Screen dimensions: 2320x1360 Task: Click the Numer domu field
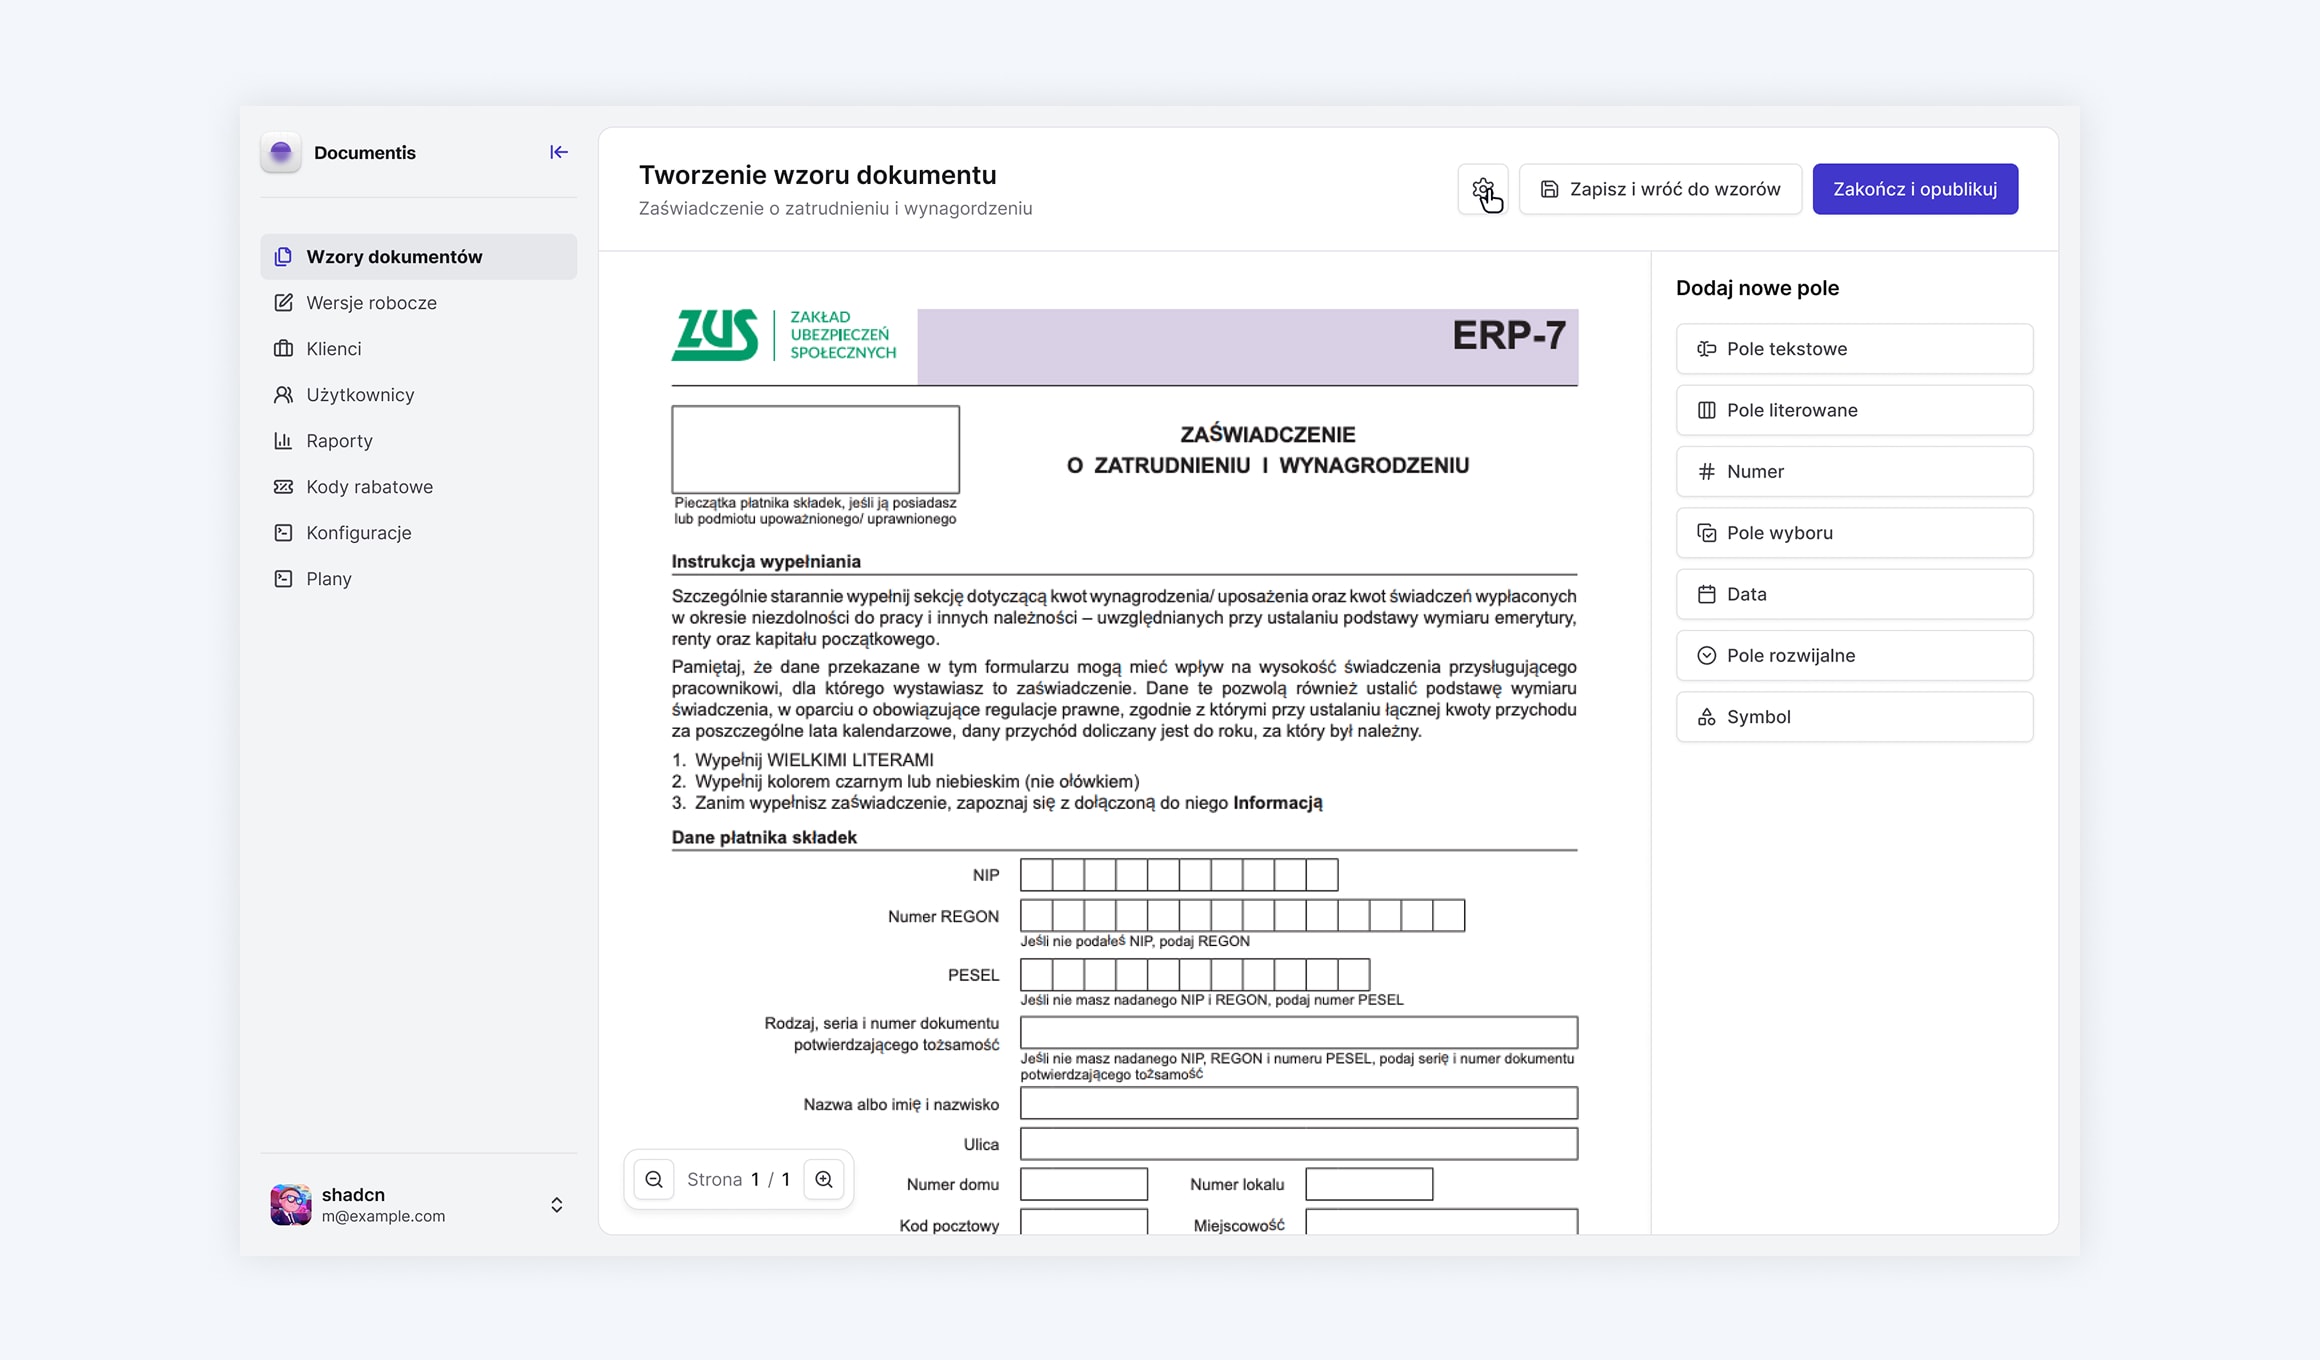[x=1084, y=1184]
